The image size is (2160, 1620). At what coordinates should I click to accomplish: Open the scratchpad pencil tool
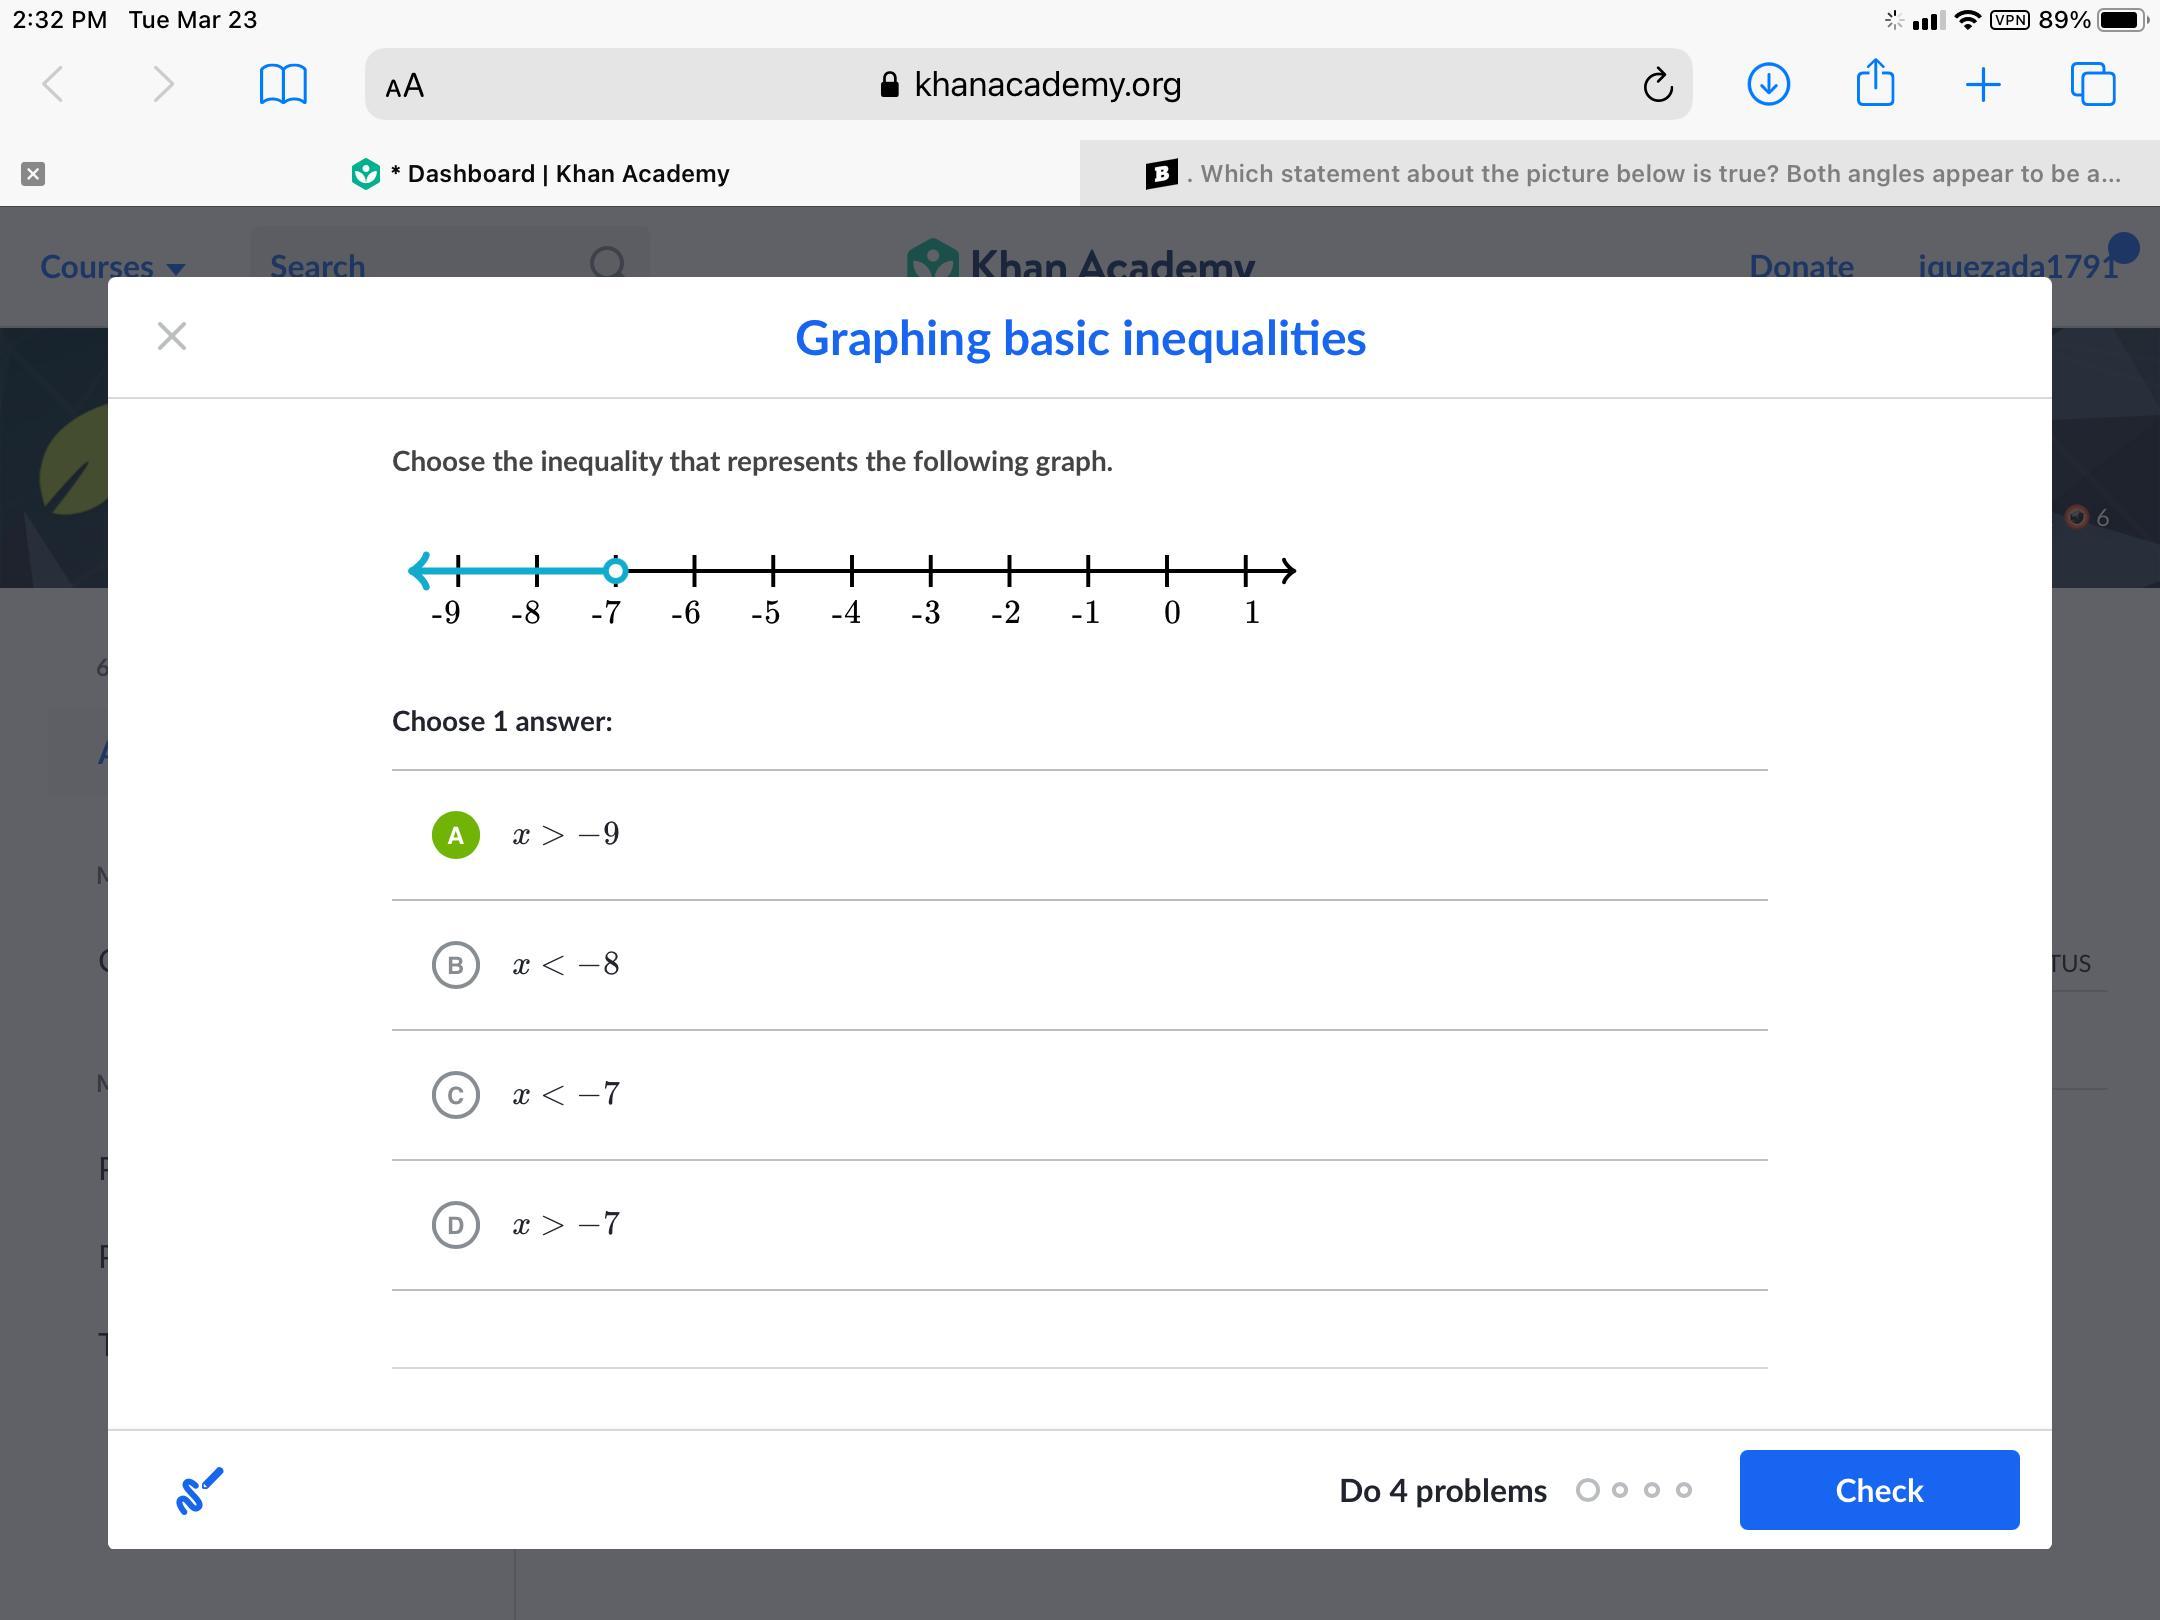[199, 1490]
